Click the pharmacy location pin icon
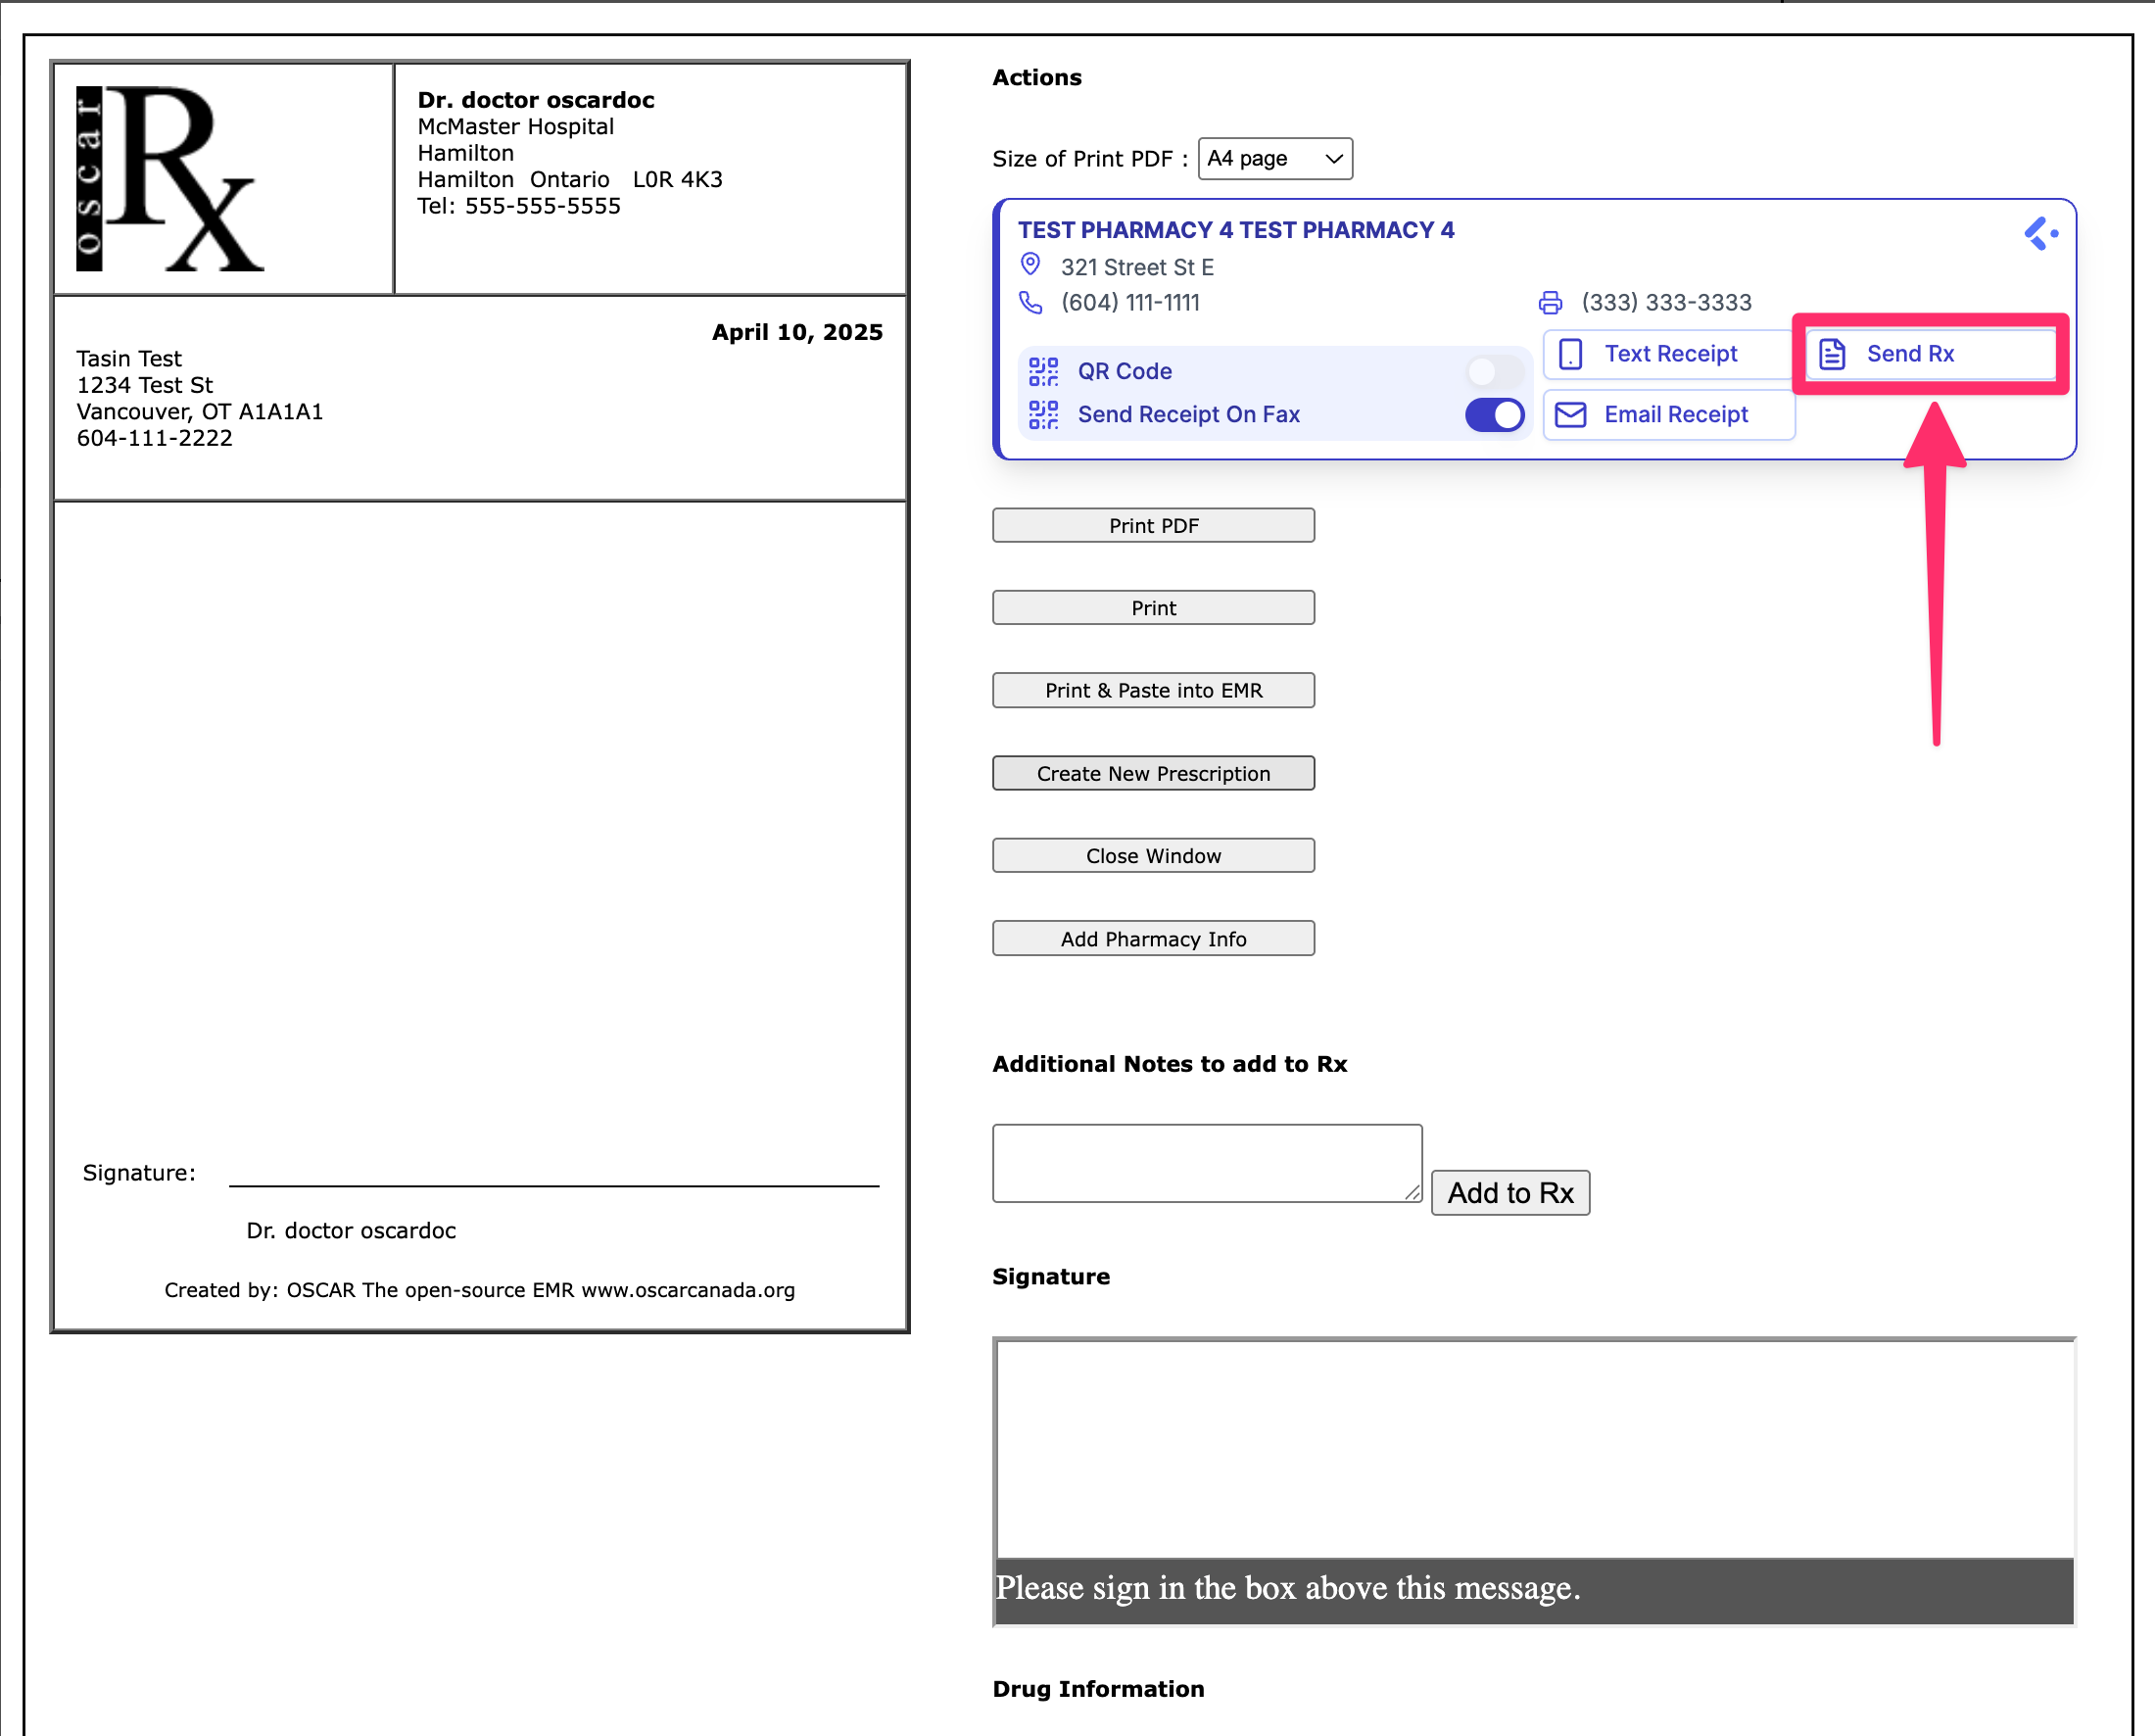The width and height of the screenshot is (2155, 1736). tap(1030, 265)
